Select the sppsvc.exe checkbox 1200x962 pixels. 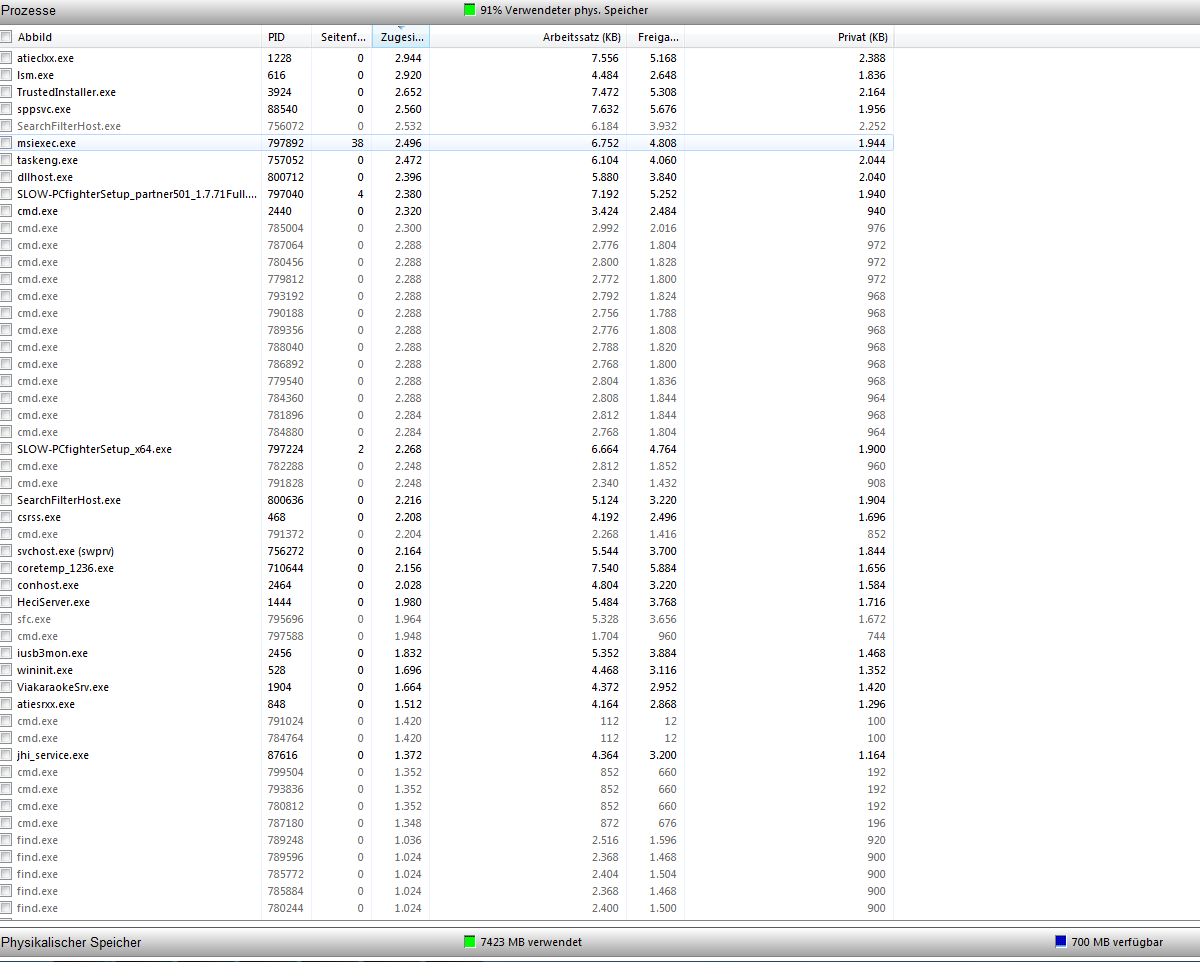tap(6, 109)
